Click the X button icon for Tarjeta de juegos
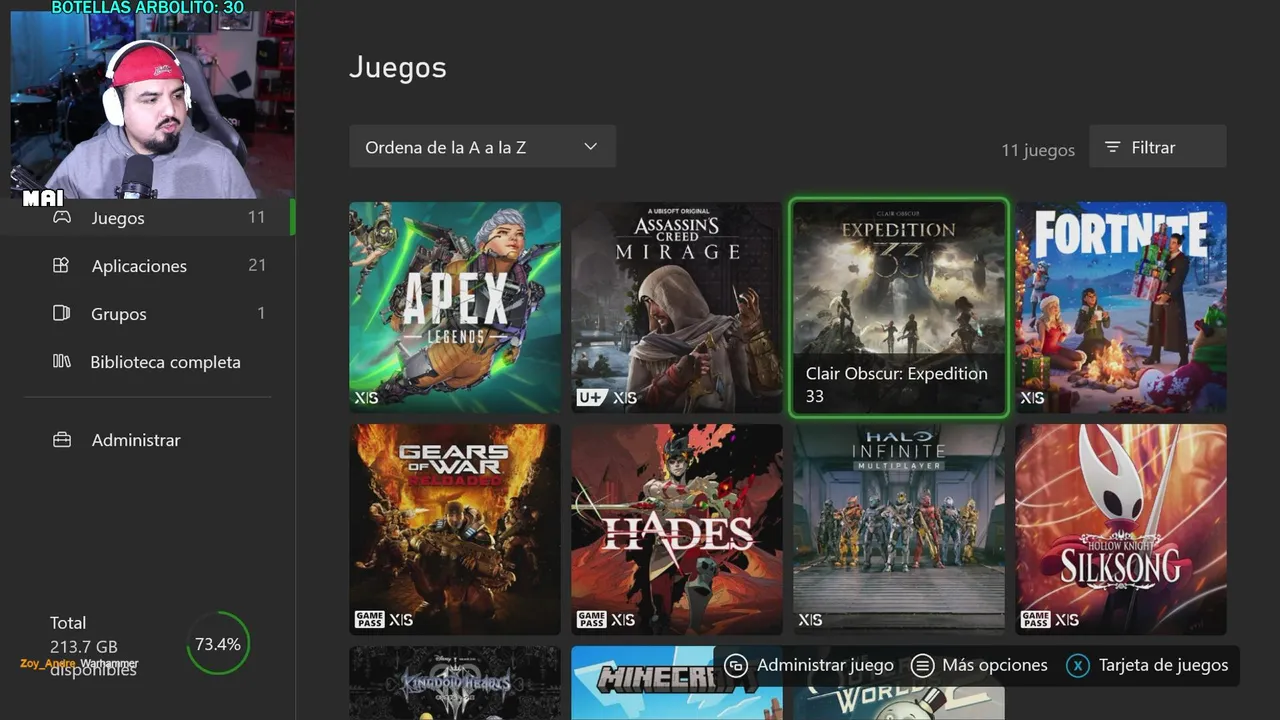This screenshot has height=720, width=1280. 1077,666
